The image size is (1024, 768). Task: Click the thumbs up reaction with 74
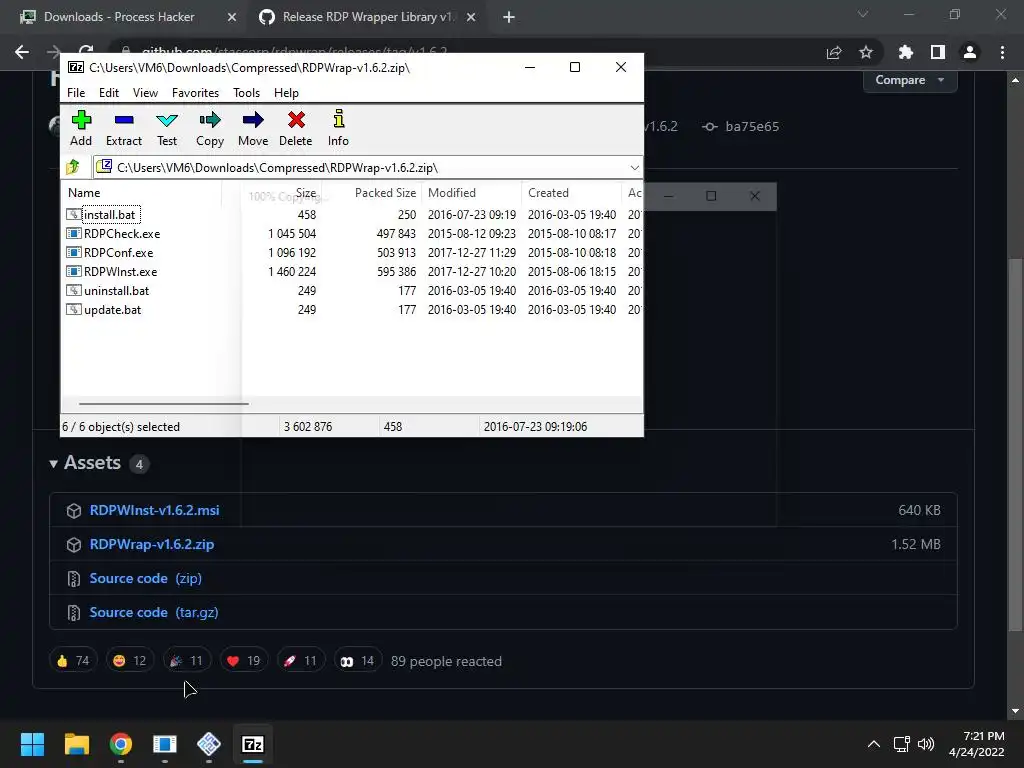point(73,661)
